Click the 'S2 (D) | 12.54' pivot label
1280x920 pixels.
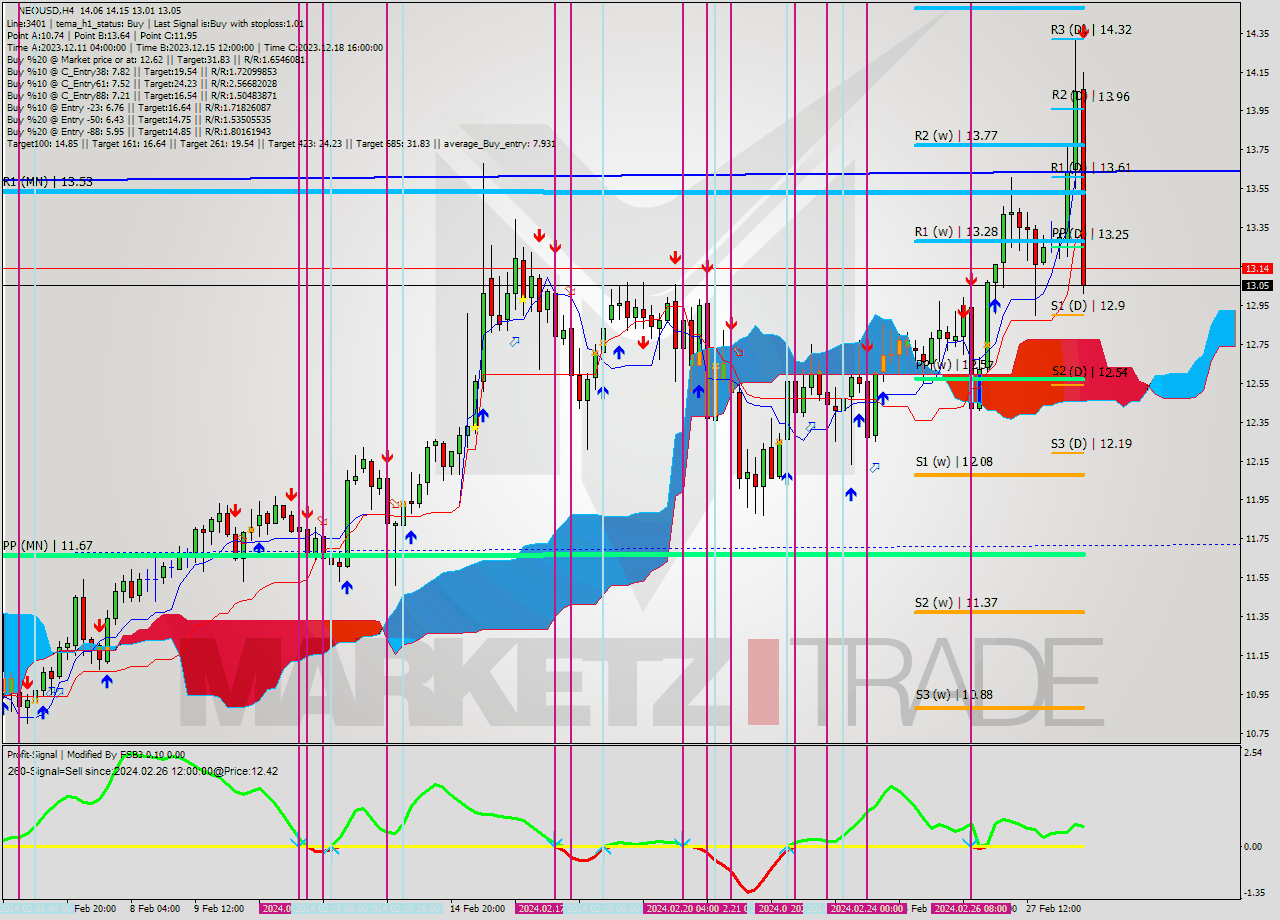click(1091, 372)
